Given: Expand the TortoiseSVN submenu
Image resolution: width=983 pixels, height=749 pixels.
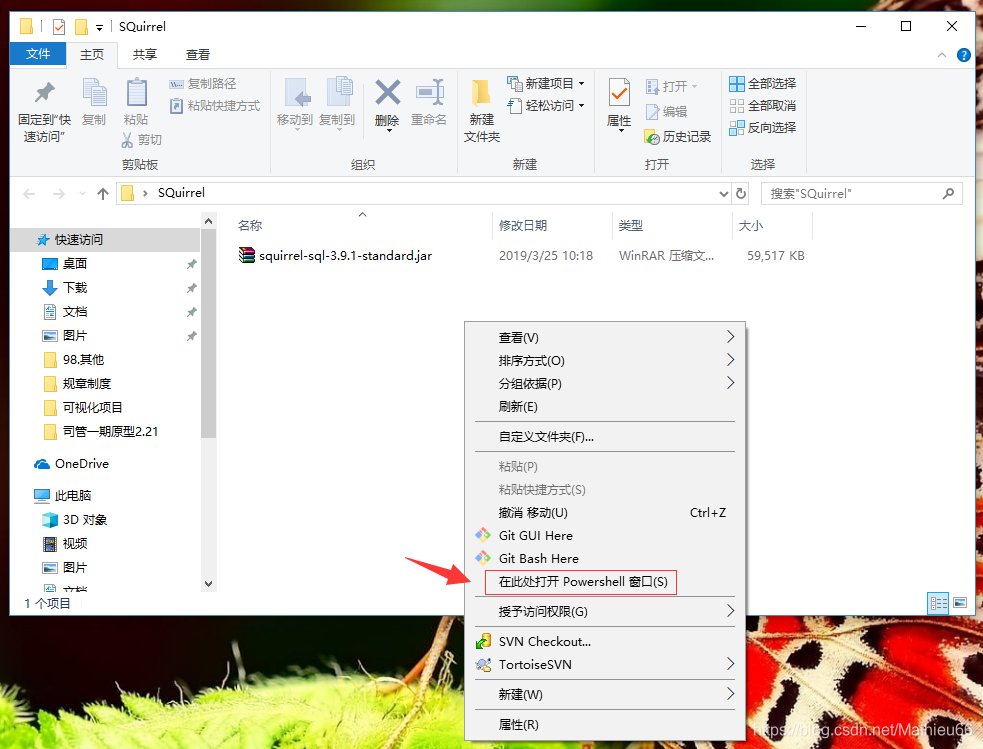Looking at the screenshot, I should coord(605,664).
